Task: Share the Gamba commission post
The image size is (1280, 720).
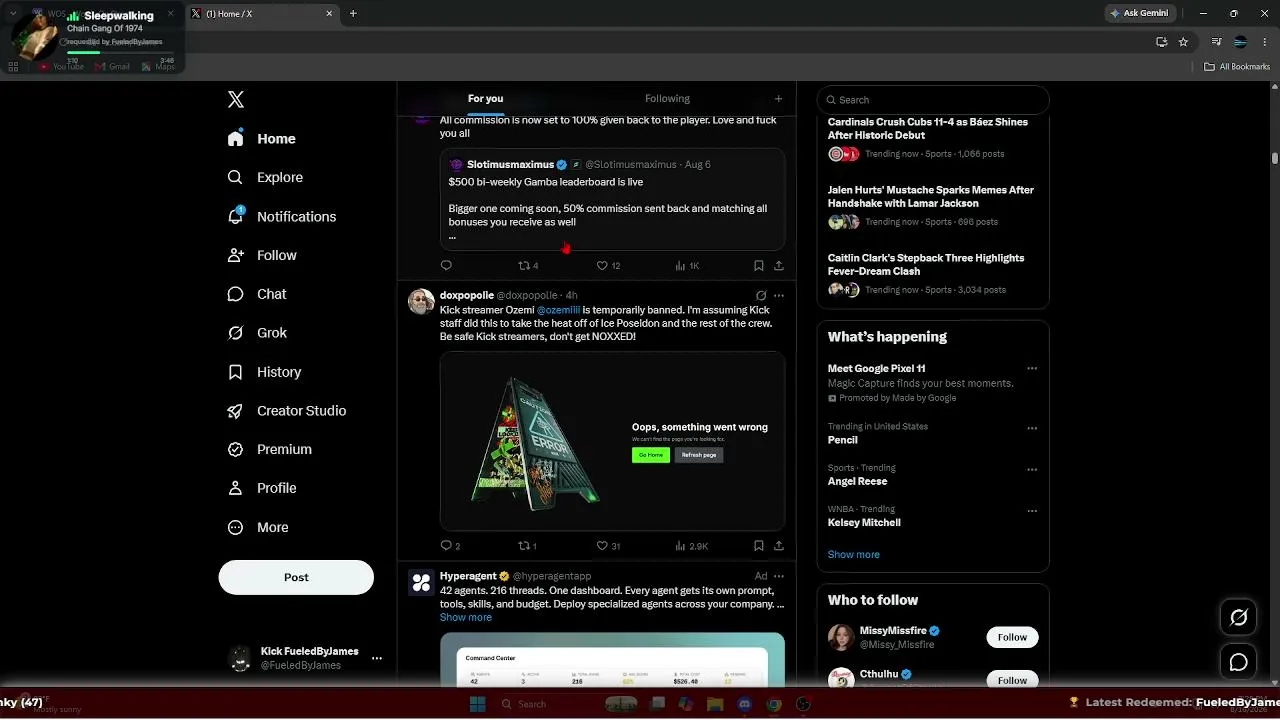Action: 779,266
